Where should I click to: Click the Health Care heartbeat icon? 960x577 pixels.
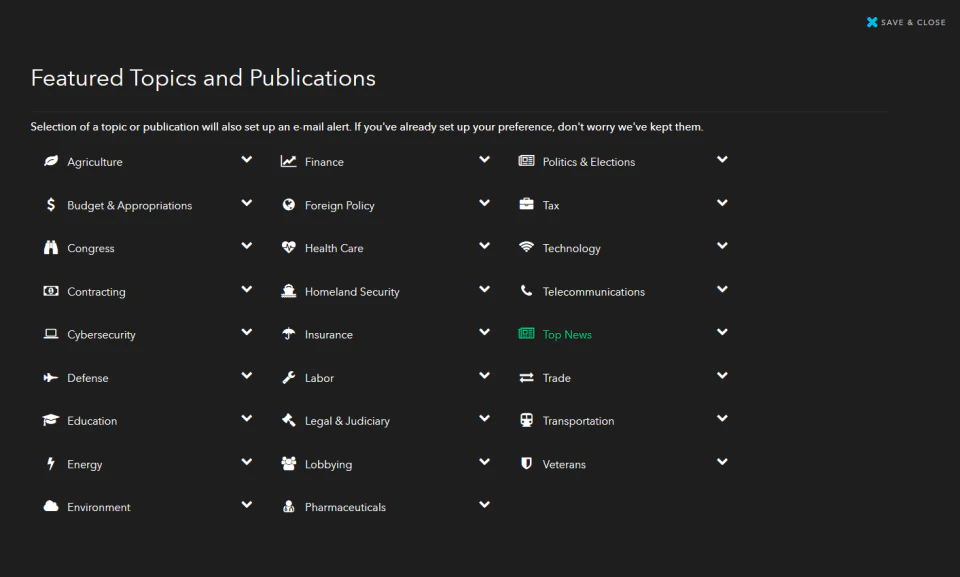coord(288,247)
